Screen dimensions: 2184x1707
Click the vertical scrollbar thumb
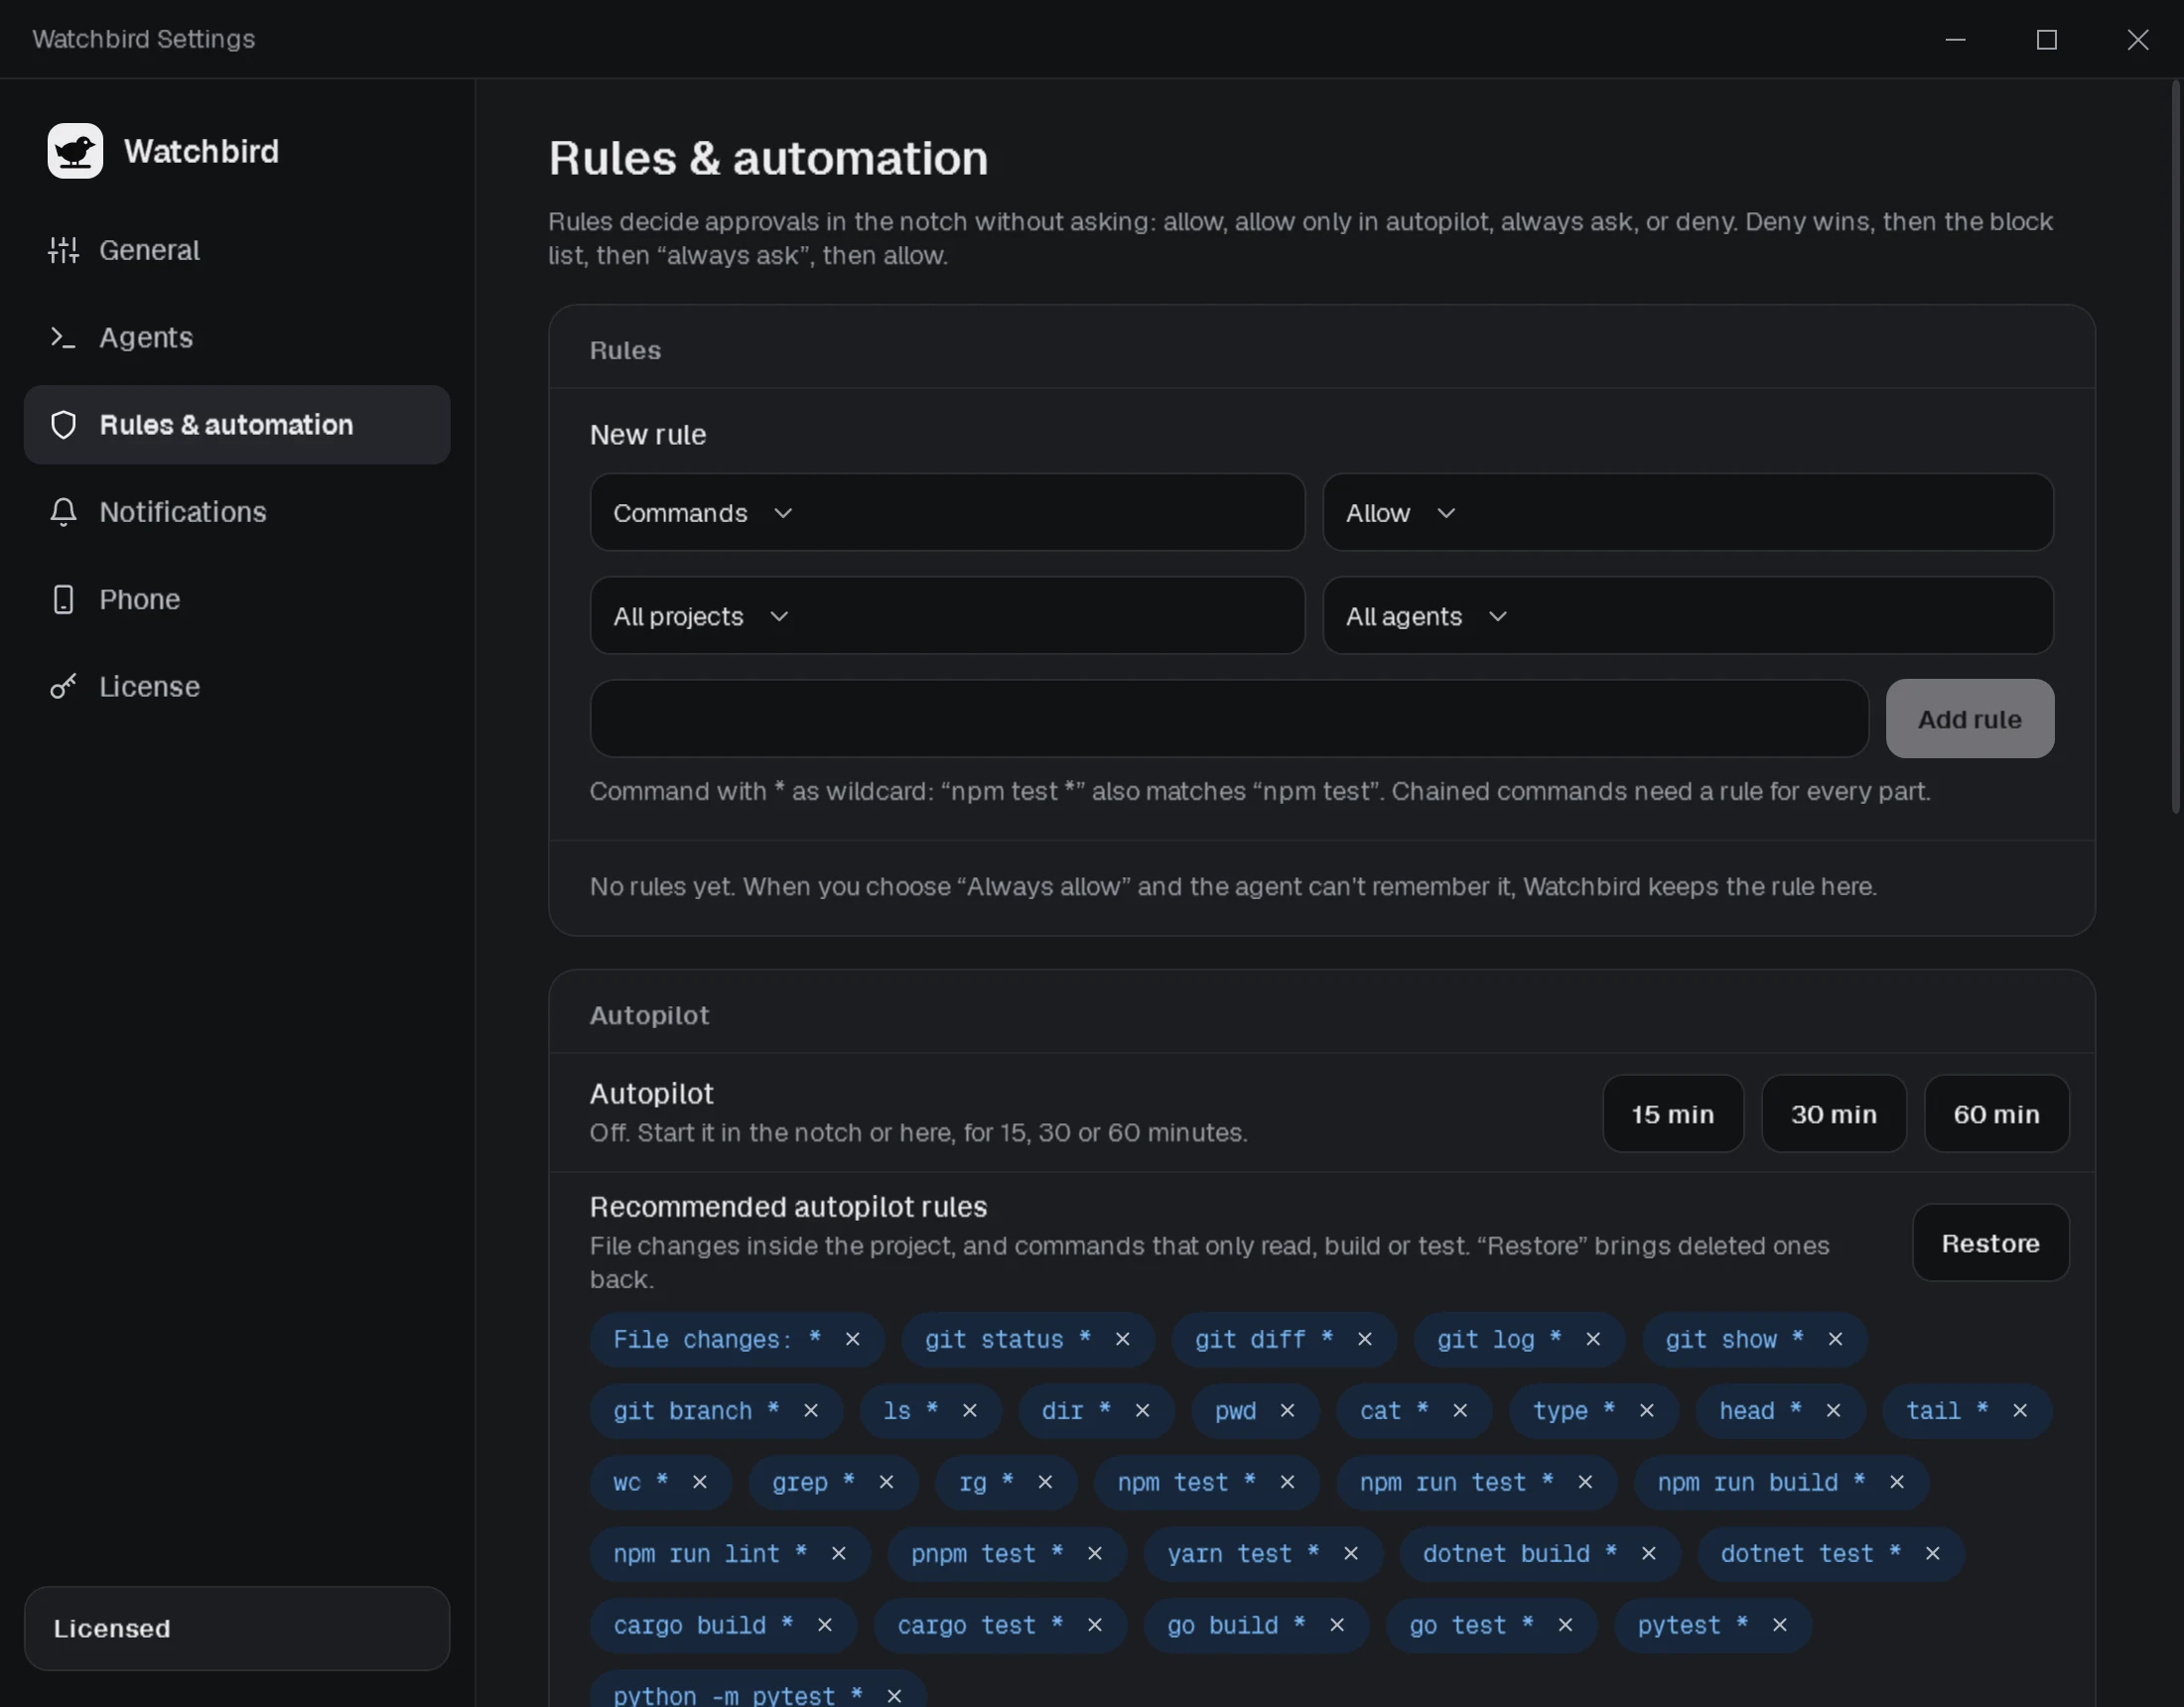tap(2175, 448)
